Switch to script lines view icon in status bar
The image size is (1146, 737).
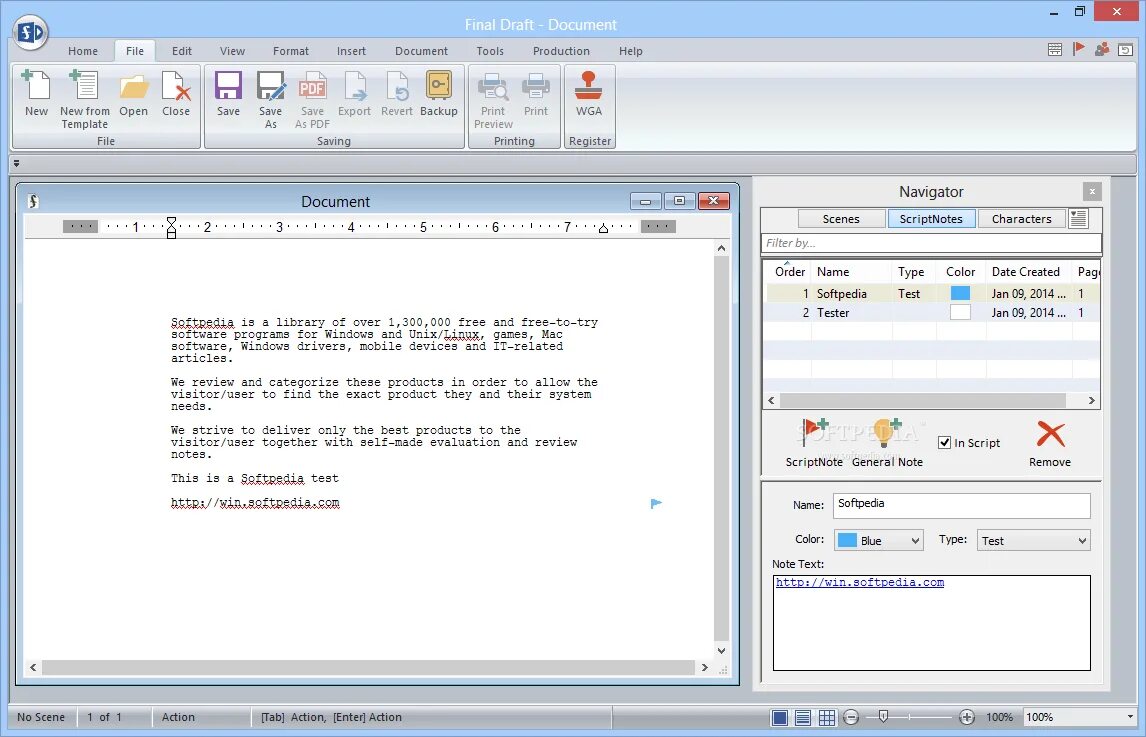[802, 717]
